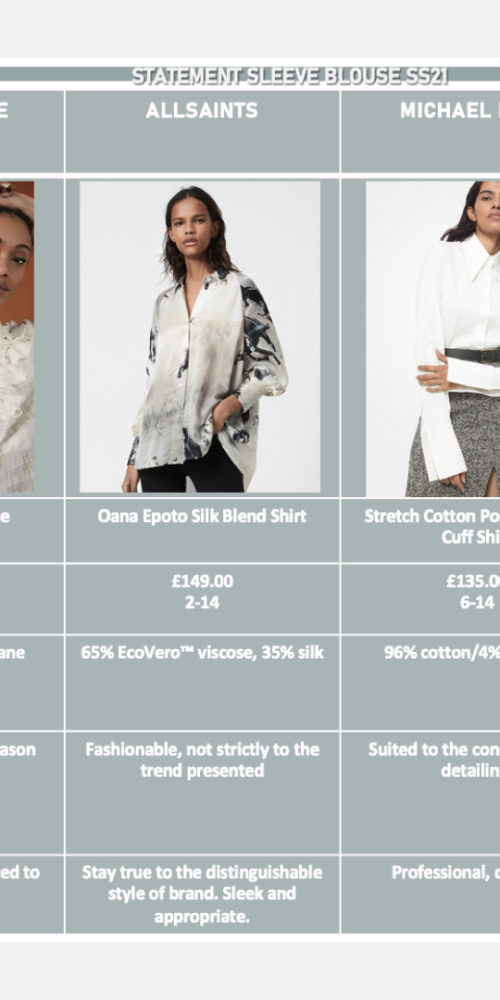Viewport: 500px width, 1000px height.
Task: Click the Stretch Cotton product name cell
Action: [421, 531]
